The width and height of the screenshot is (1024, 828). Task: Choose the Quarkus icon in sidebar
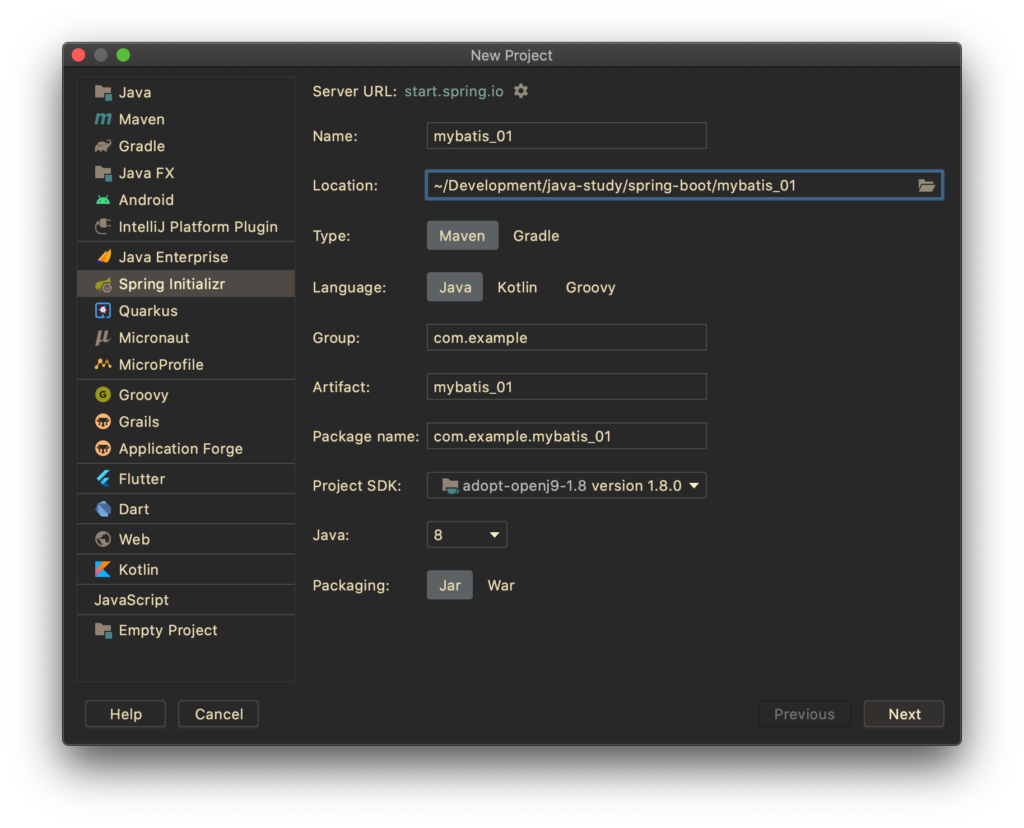pos(103,311)
